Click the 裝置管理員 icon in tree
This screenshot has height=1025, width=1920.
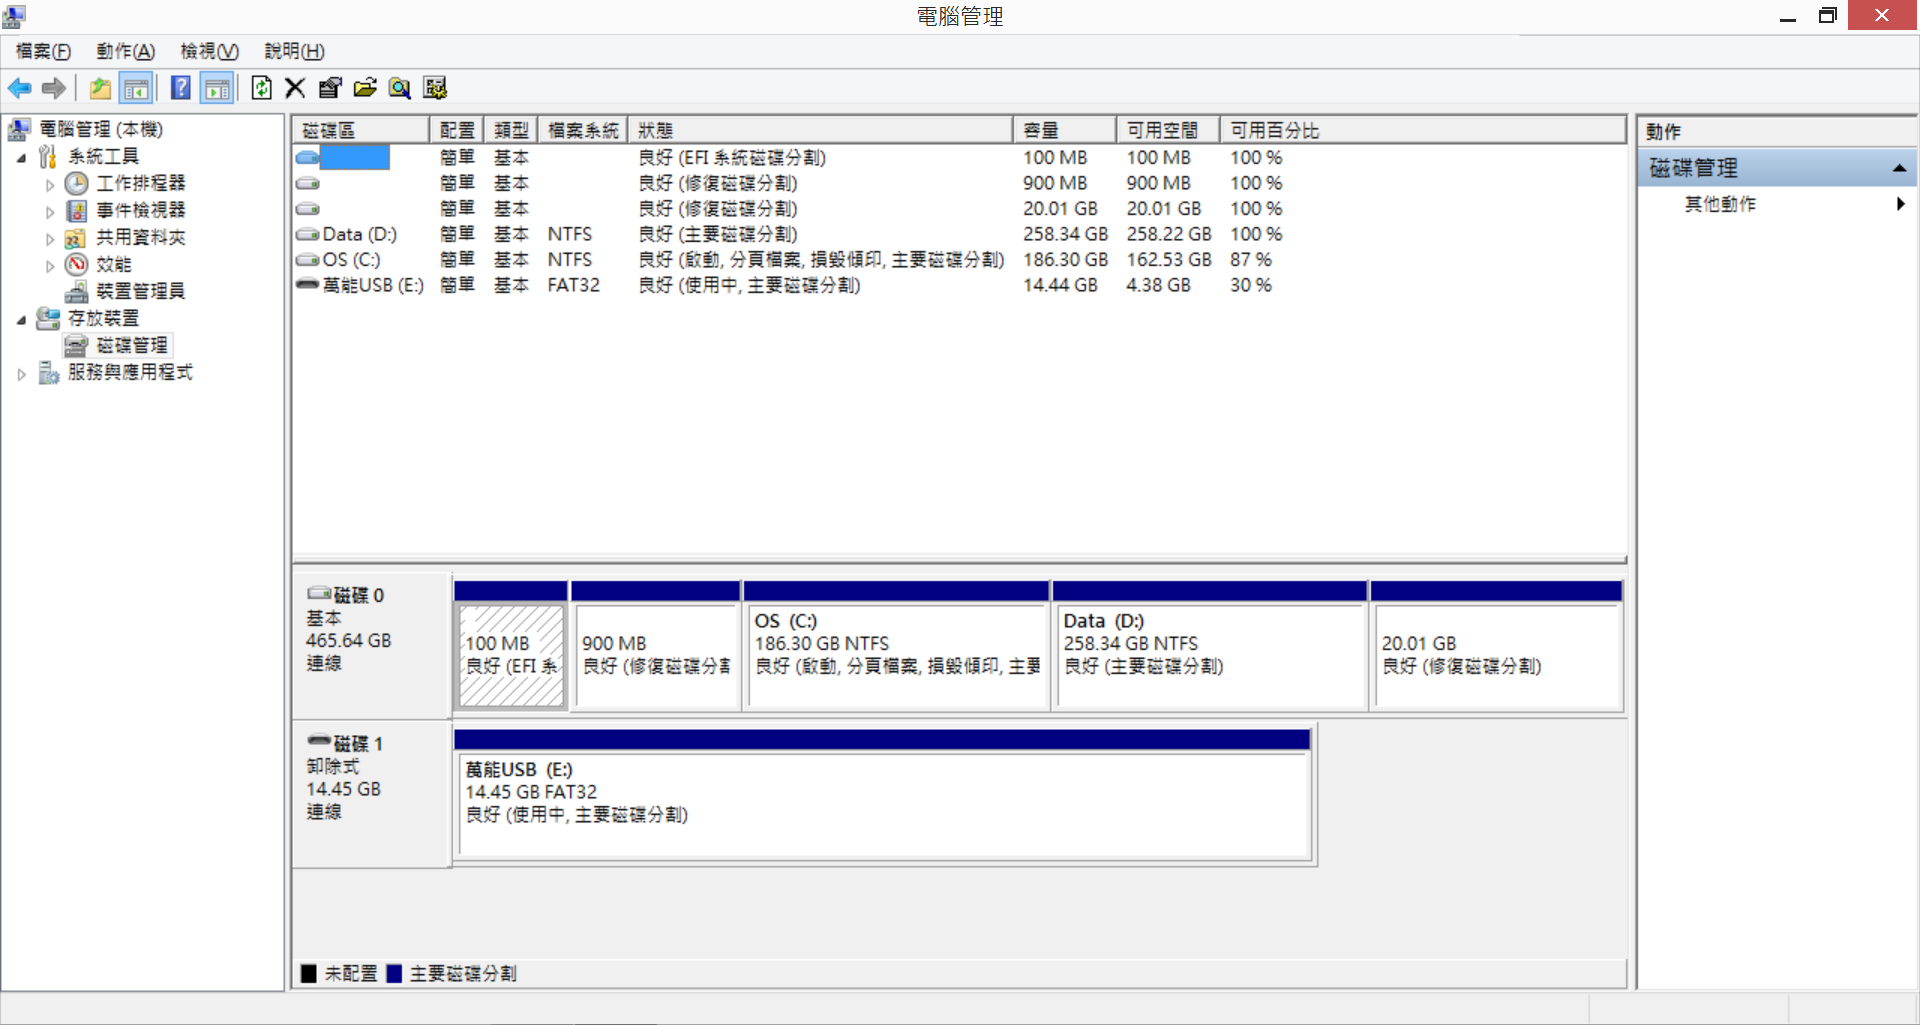point(77,291)
